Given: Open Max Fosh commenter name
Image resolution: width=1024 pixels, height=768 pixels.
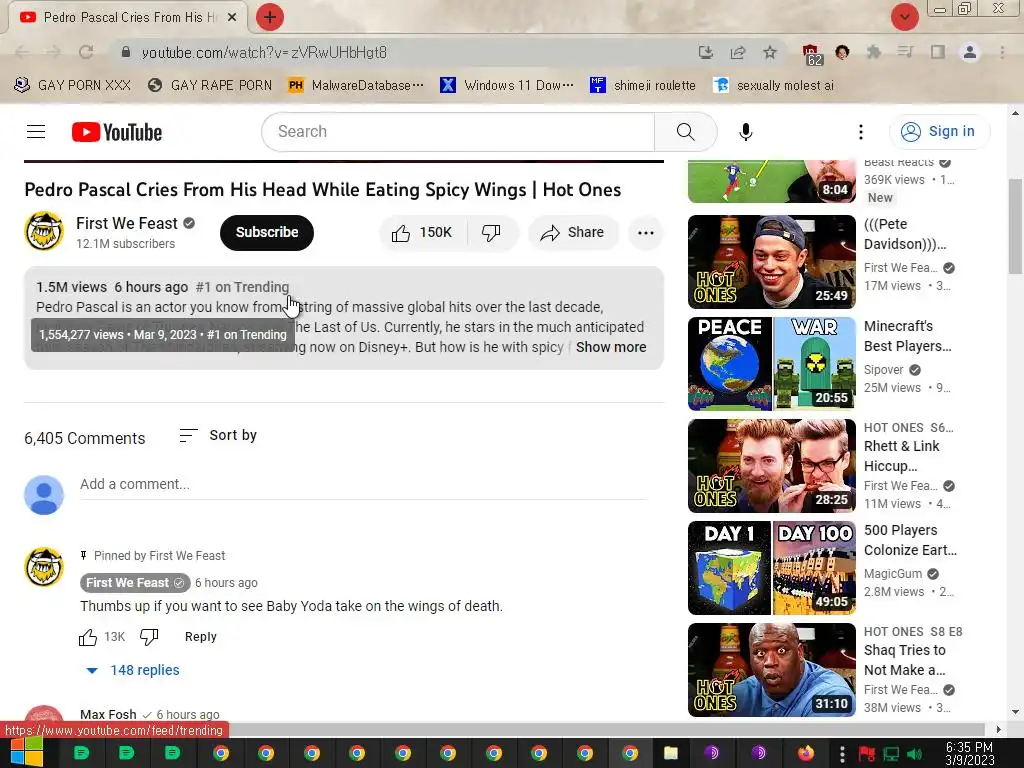Looking at the screenshot, I should (108, 714).
